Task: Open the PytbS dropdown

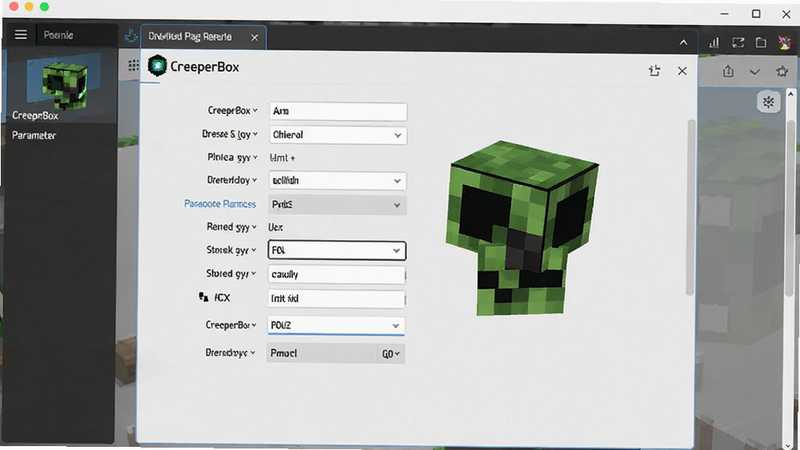Action: coord(337,205)
